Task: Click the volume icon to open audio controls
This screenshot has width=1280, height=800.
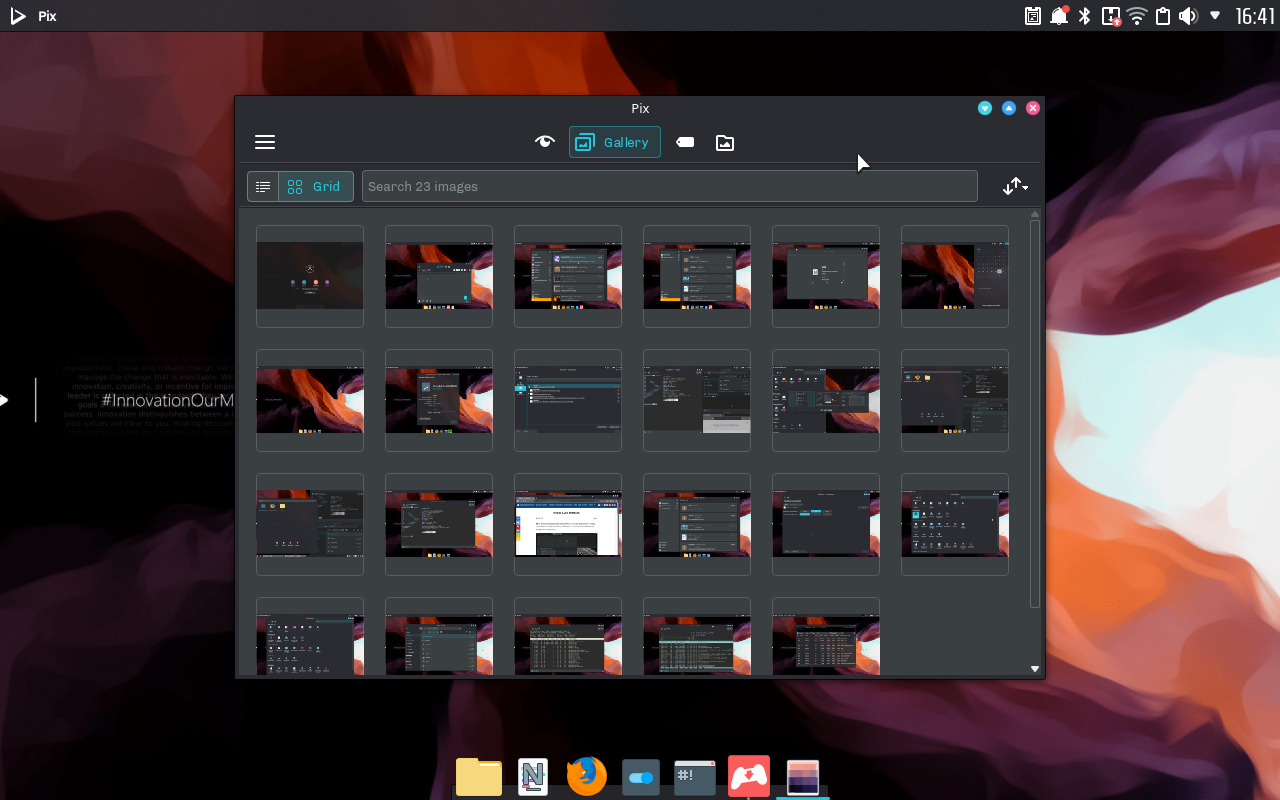Action: click(1188, 16)
